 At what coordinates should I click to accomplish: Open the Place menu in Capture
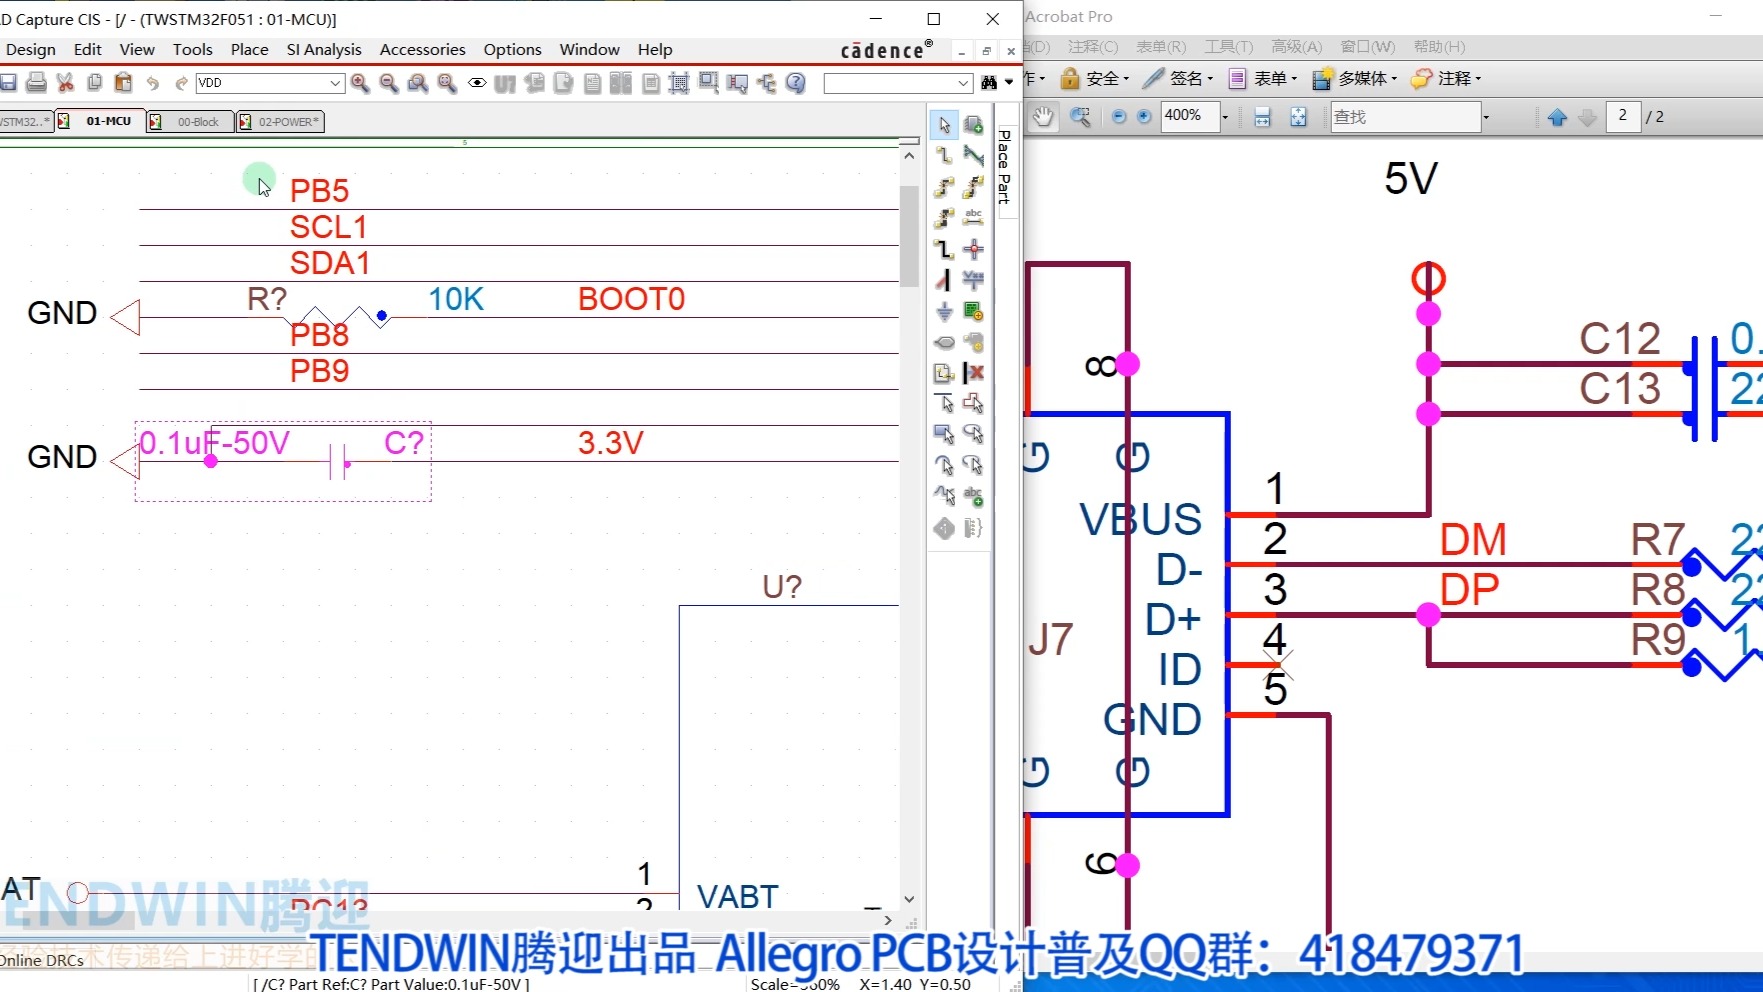[249, 50]
